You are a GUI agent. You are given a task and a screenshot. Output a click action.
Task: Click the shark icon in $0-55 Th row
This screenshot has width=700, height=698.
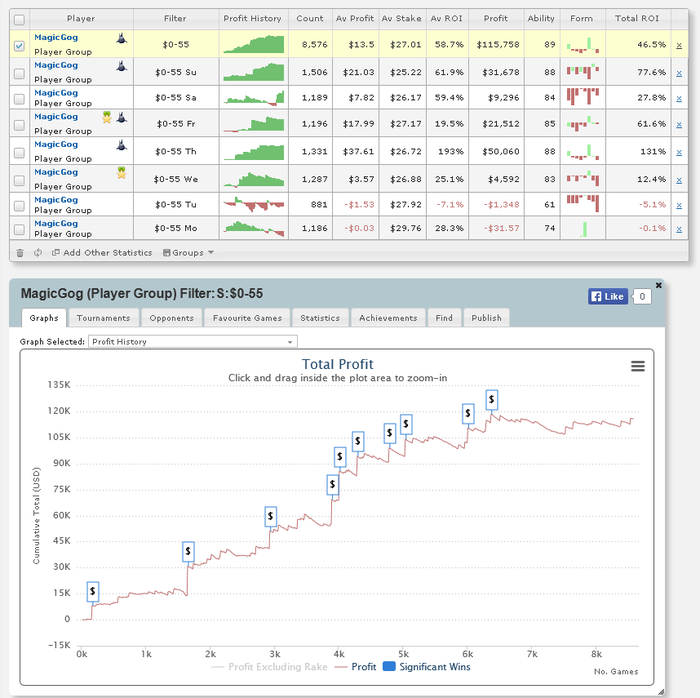121,145
